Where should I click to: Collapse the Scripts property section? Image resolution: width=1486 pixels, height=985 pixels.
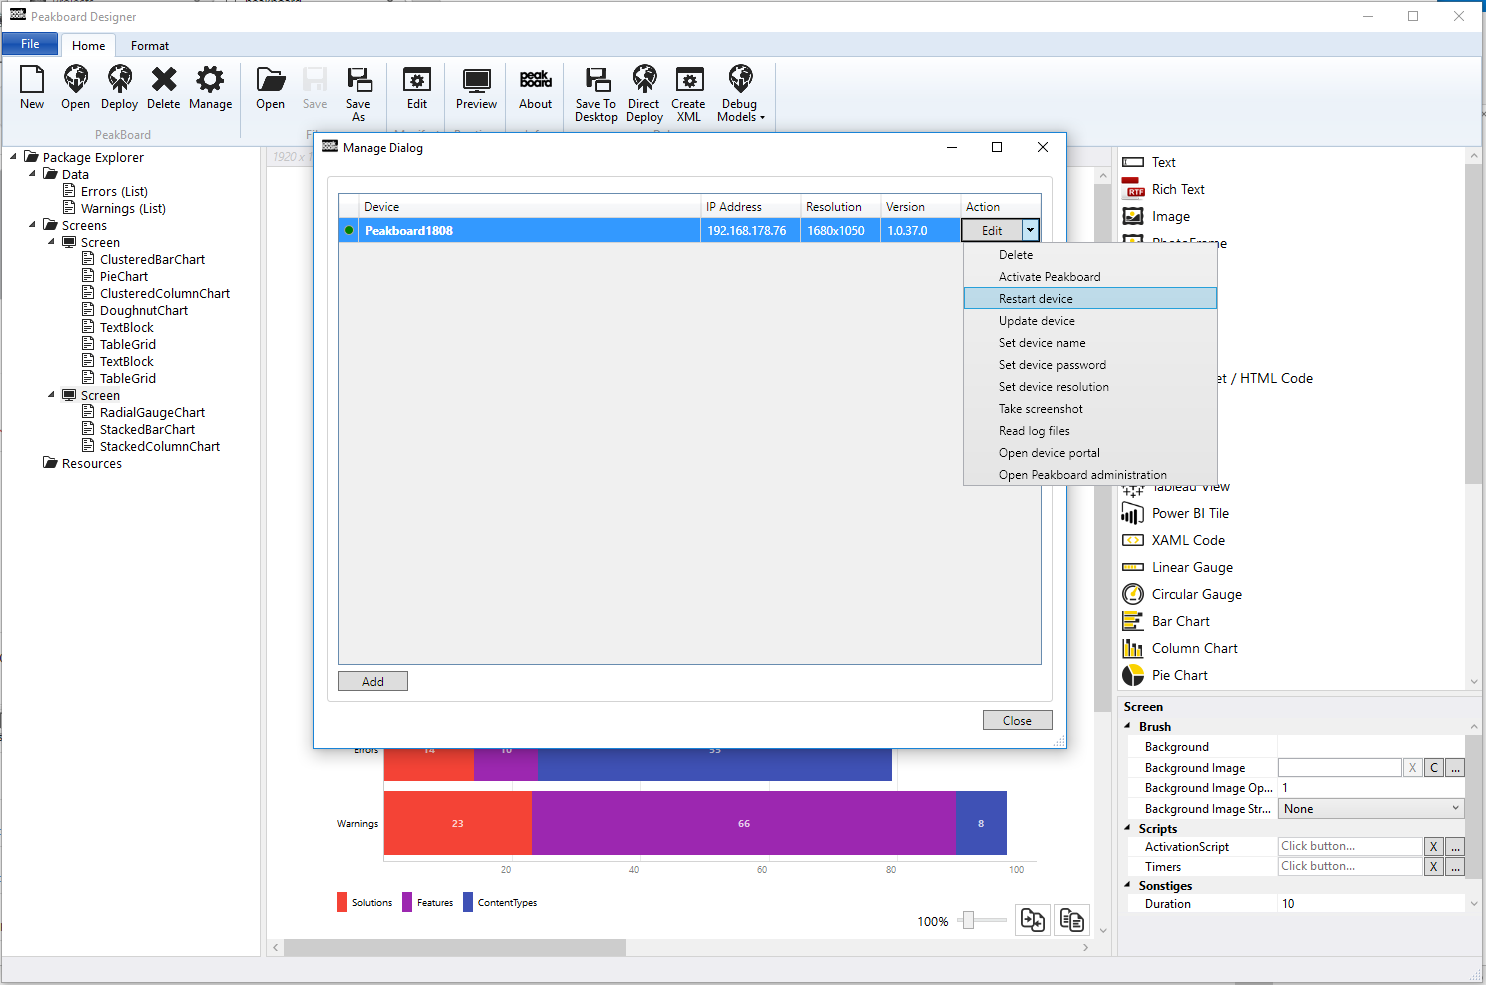point(1129,828)
